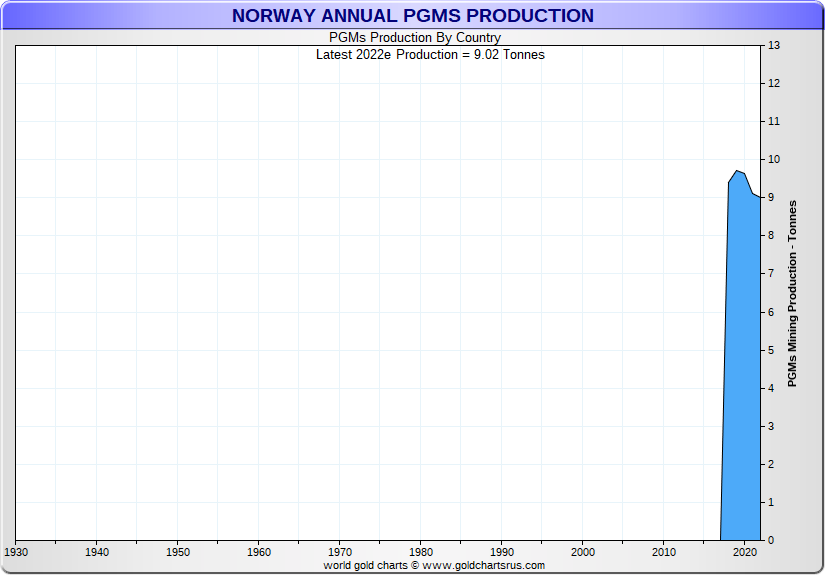This screenshot has height=575, width=825.
Task: Select the 2010 year label on x-axis
Action: tap(664, 552)
